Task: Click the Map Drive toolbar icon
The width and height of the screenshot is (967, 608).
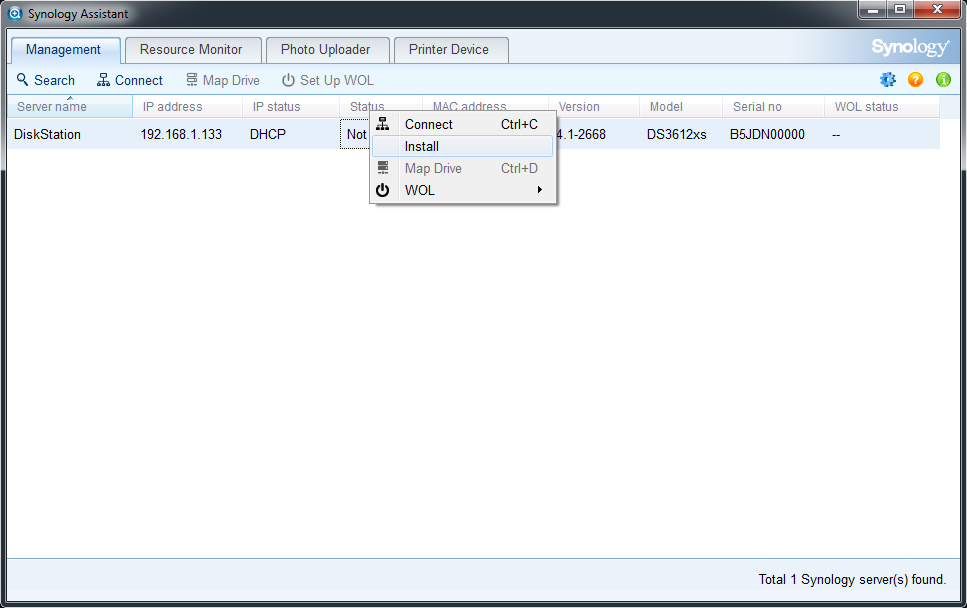Action: 192,80
